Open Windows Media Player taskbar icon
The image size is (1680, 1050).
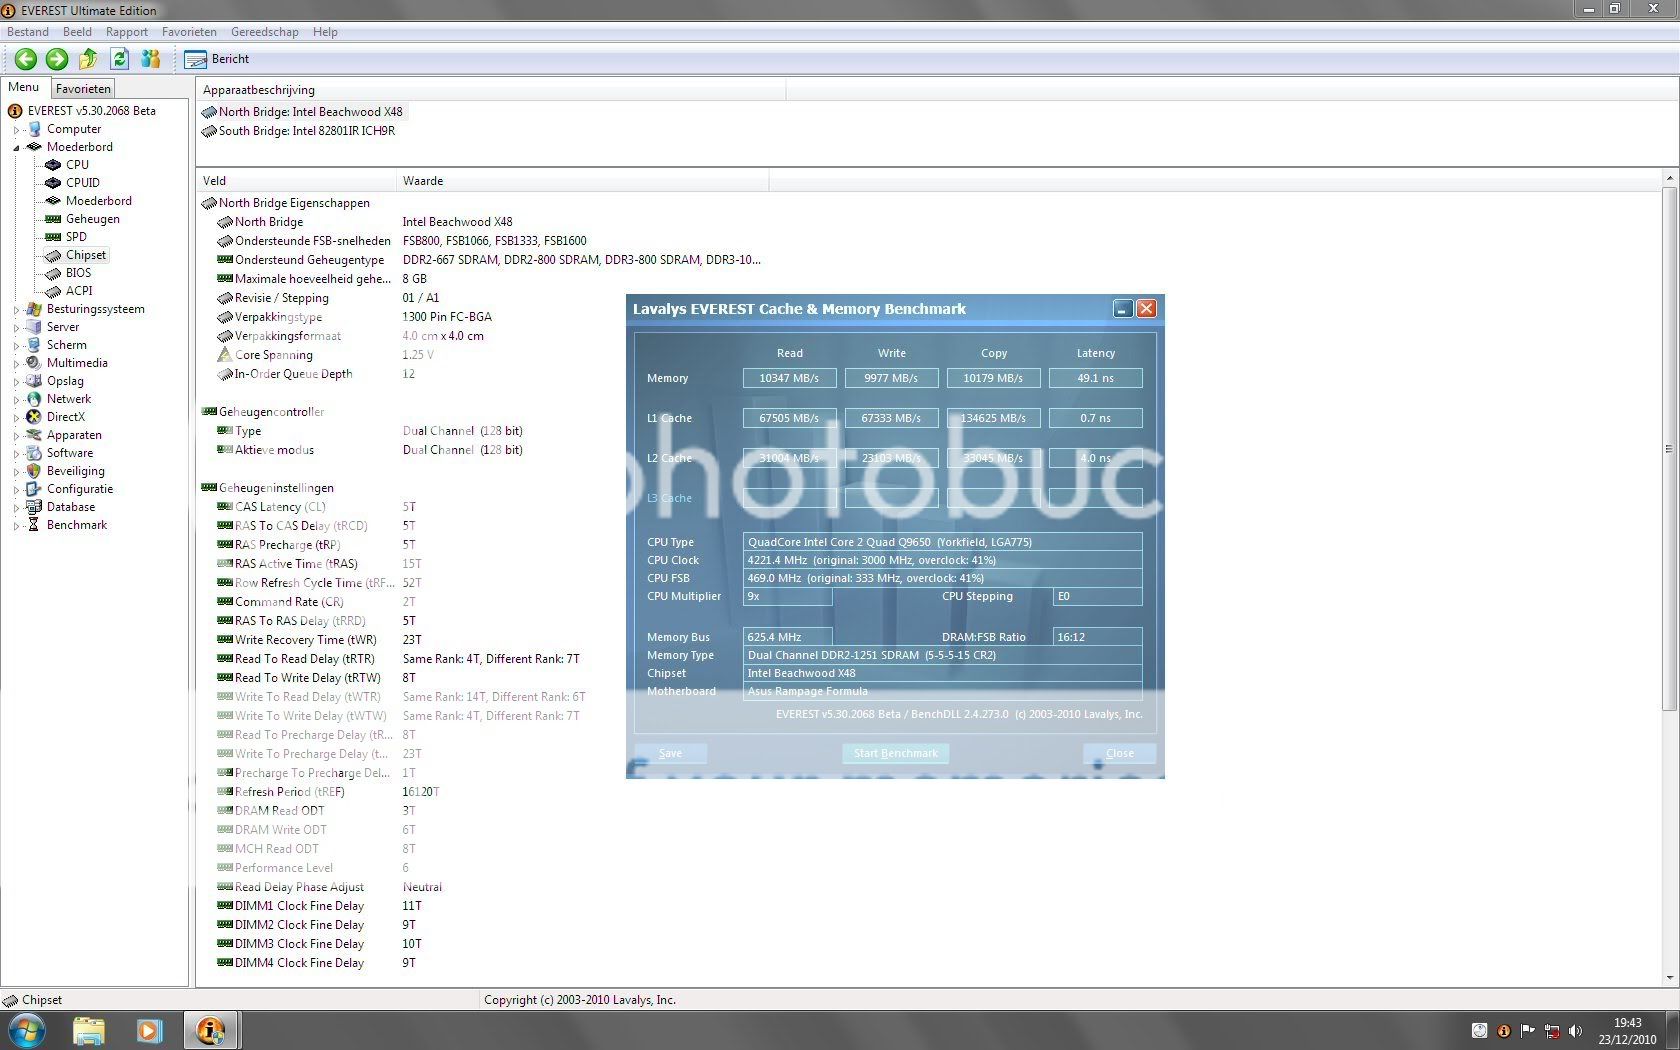149,1030
